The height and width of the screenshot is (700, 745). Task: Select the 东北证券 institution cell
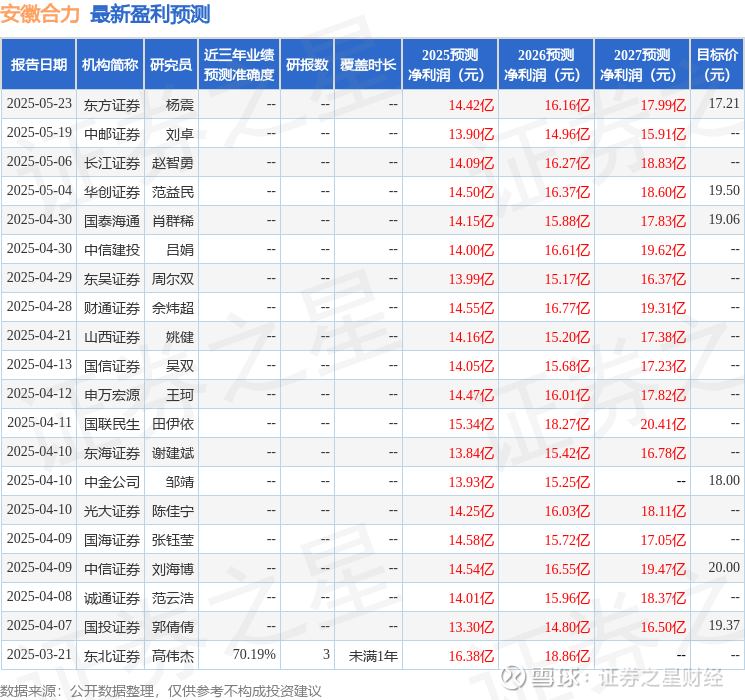pyautogui.click(x=112, y=656)
